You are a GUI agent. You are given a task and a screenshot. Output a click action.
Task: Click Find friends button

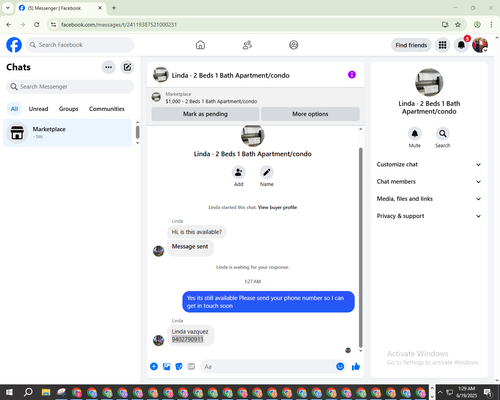coord(411,45)
